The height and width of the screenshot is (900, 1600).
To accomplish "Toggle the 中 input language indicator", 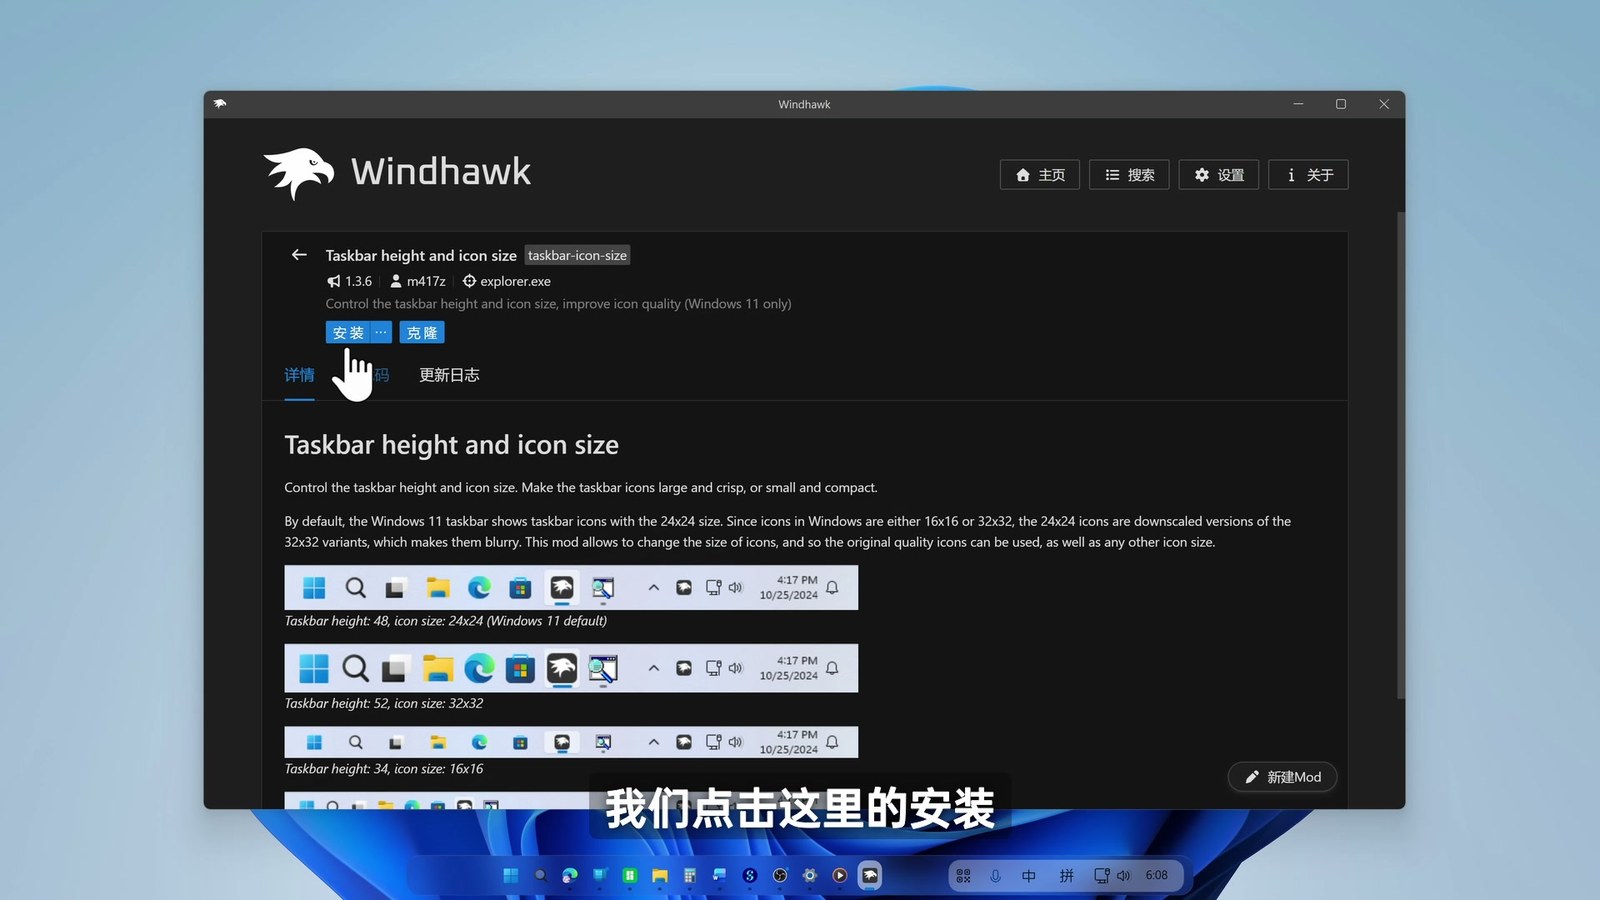I will (x=1029, y=876).
